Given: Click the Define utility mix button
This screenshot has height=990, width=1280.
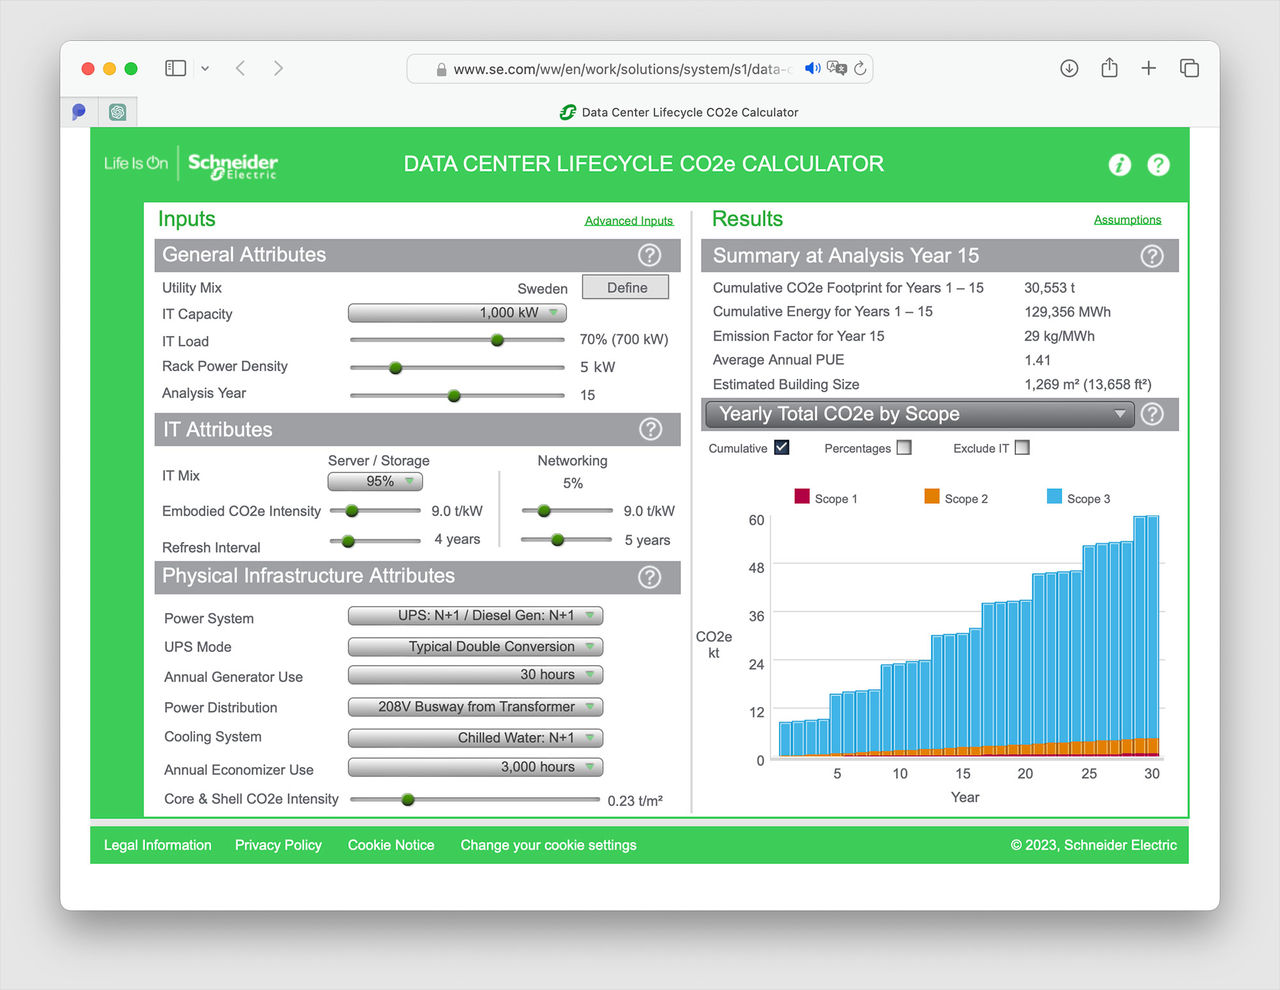Looking at the screenshot, I should [626, 288].
